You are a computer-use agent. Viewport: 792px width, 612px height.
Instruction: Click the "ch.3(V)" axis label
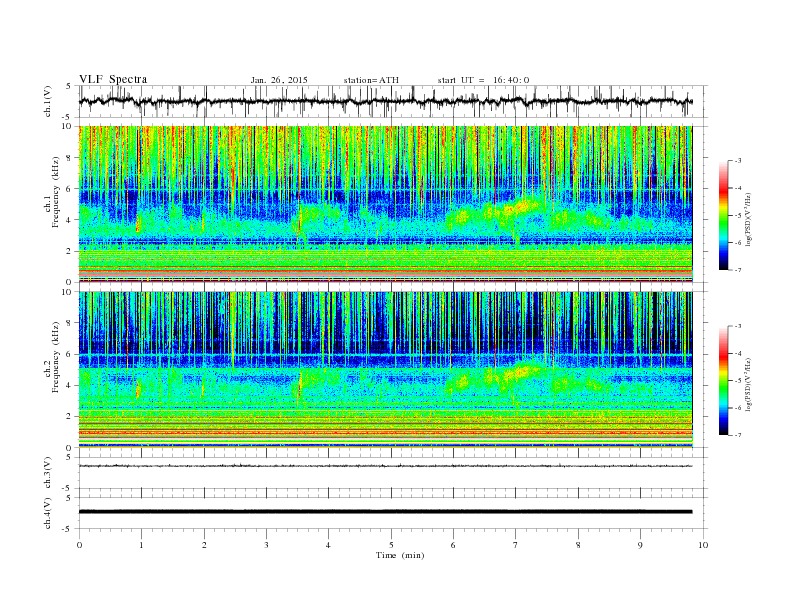(x=47, y=473)
